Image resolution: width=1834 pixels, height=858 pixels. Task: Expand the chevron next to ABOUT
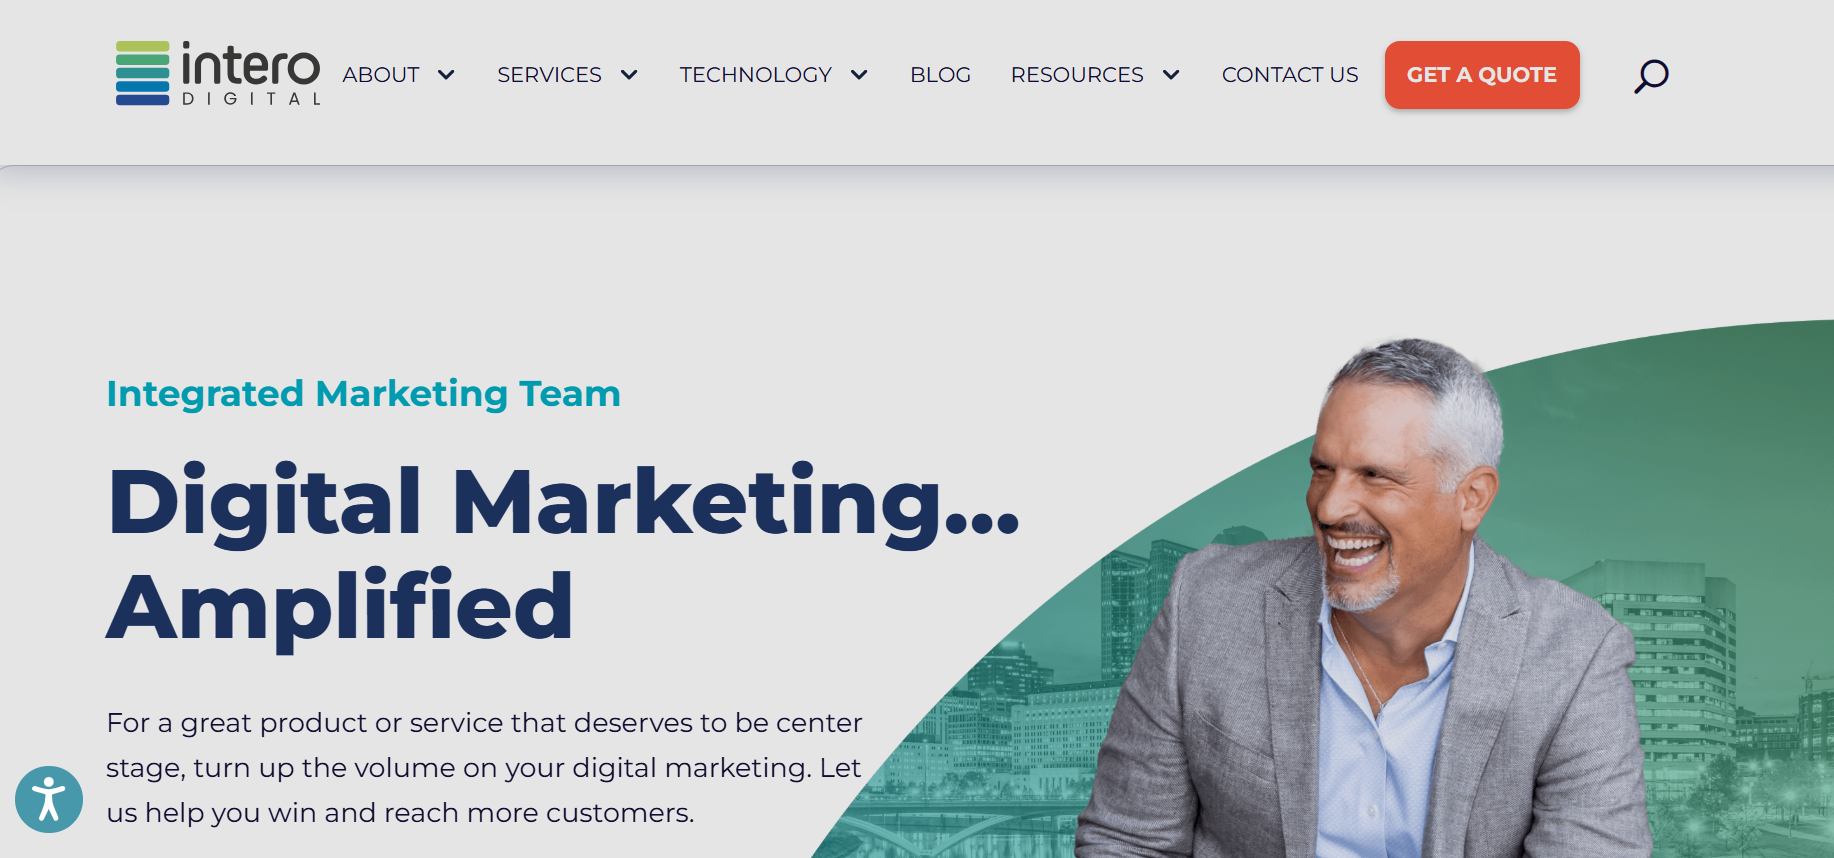tap(446, 75)
